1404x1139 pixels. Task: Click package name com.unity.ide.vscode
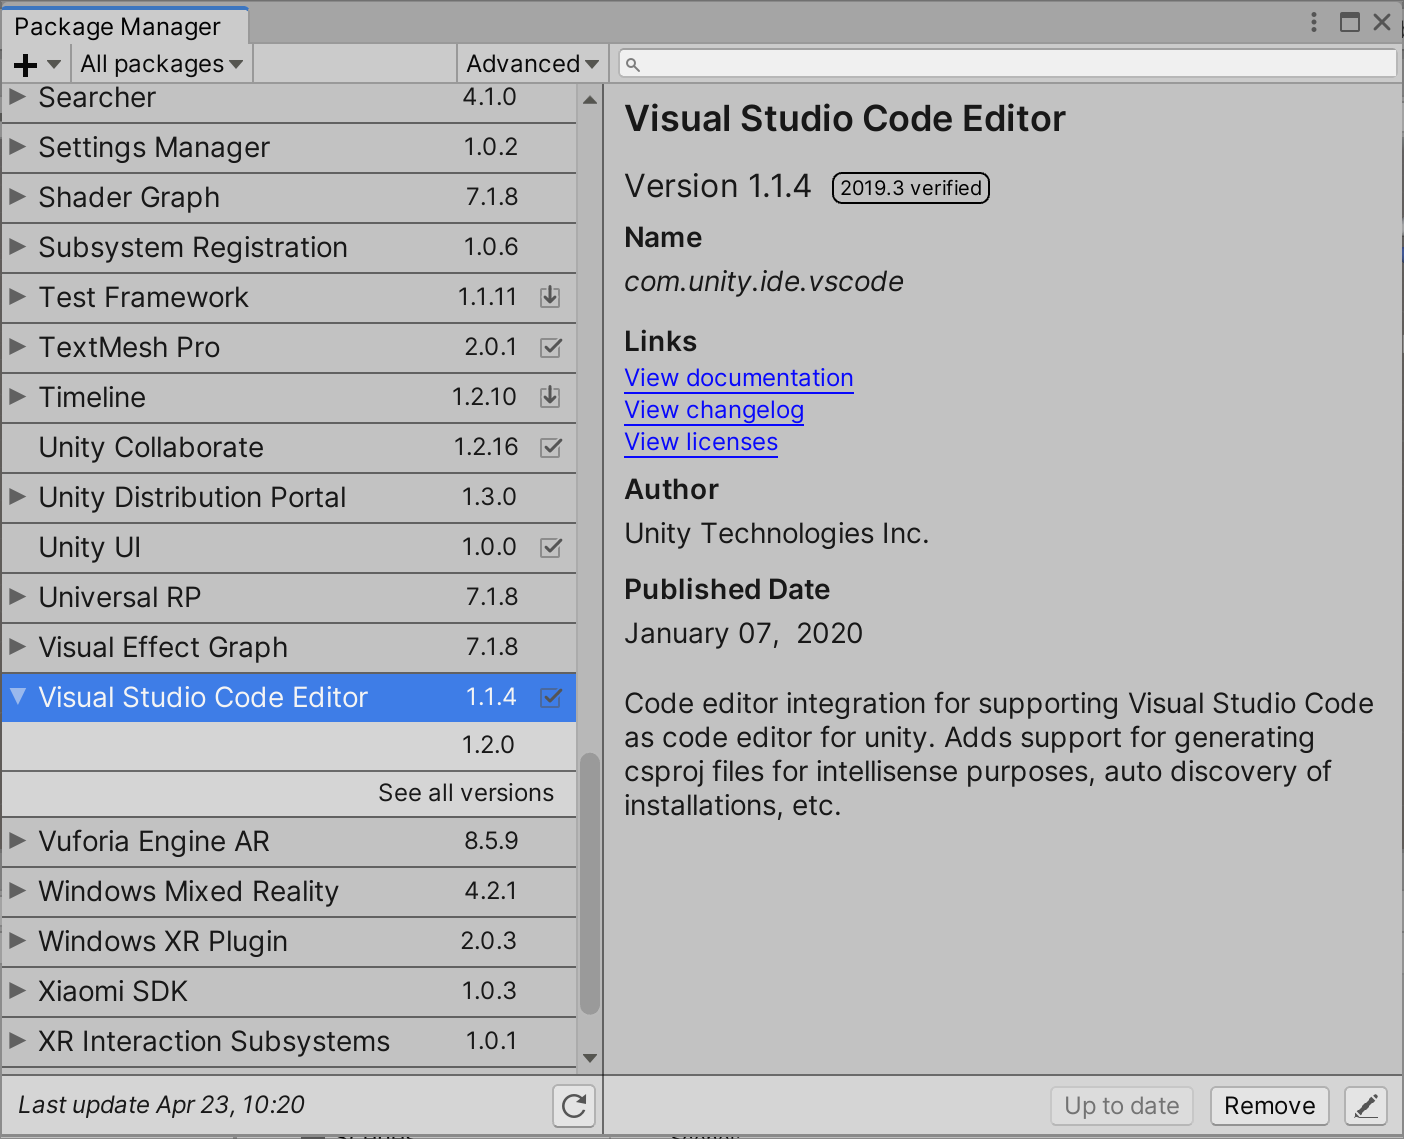click(x=764, y=282)
